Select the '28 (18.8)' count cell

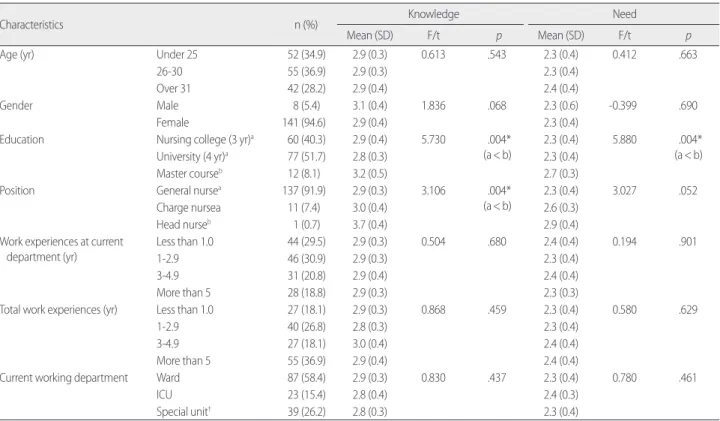[x=306, y=292]
